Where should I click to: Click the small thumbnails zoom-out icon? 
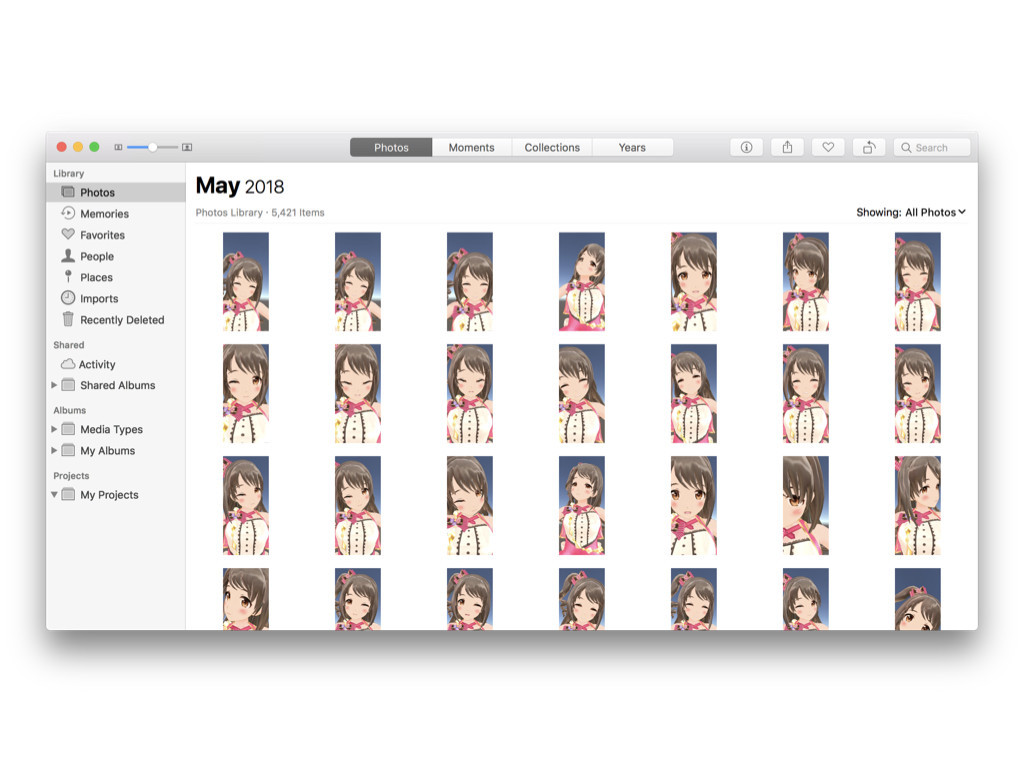pyautogui.click(x=118, y=148)
